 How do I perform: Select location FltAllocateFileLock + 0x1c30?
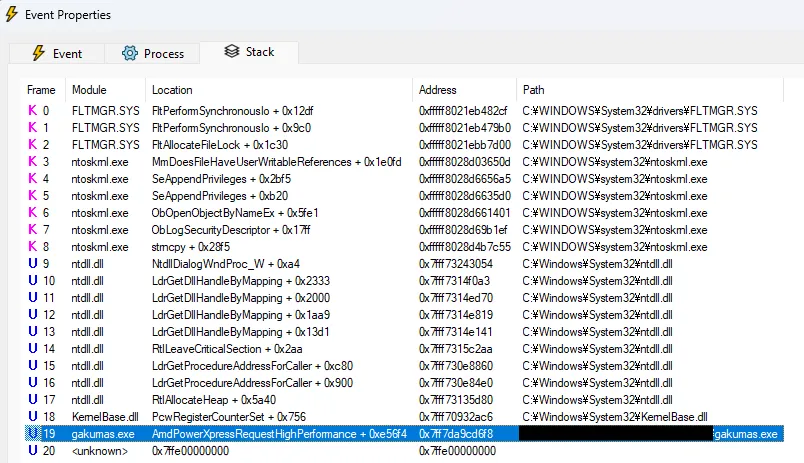pos(220,145)
